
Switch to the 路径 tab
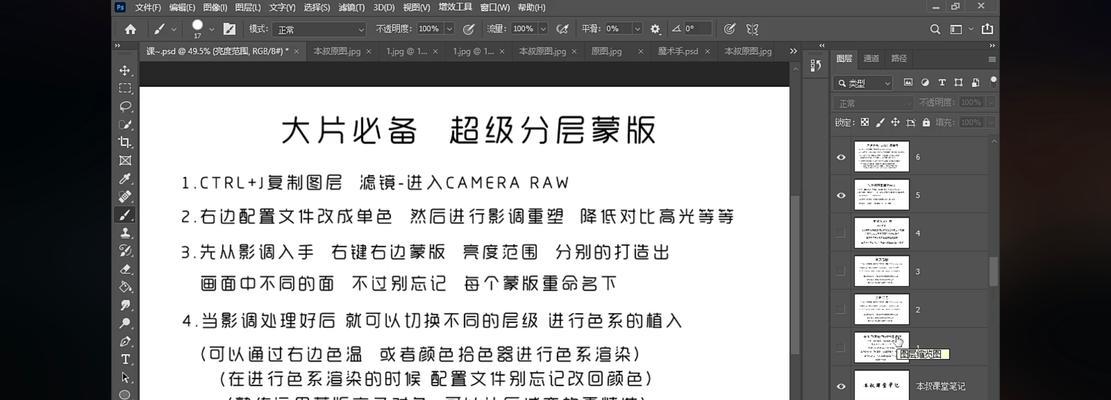(899, 59)
